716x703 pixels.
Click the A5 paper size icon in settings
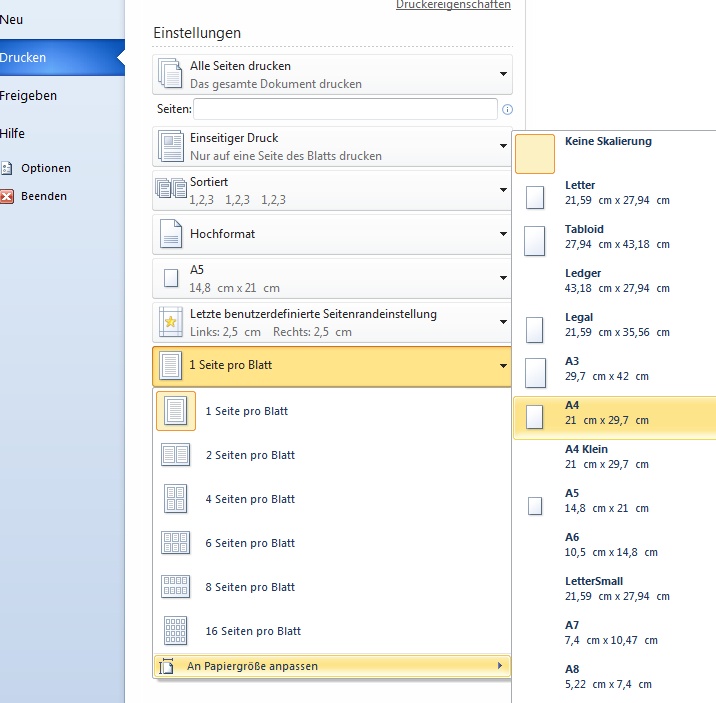171,278
